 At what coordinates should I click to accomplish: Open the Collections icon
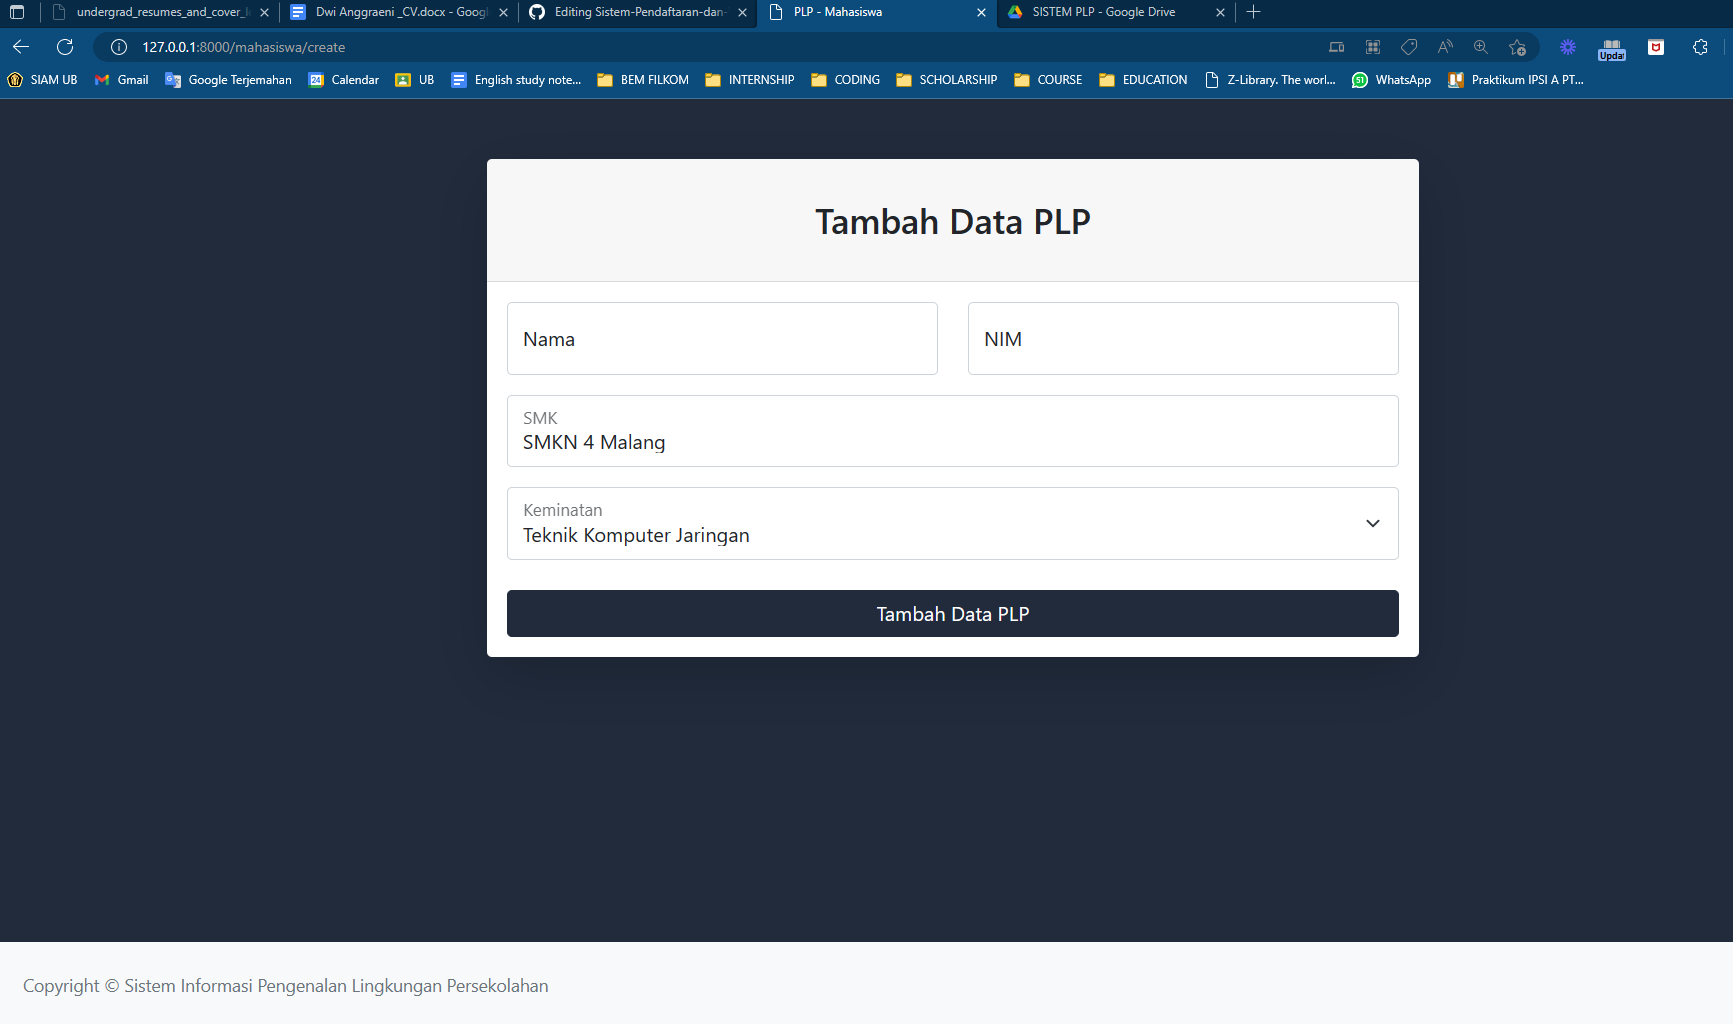click(x=1372, y=47)
